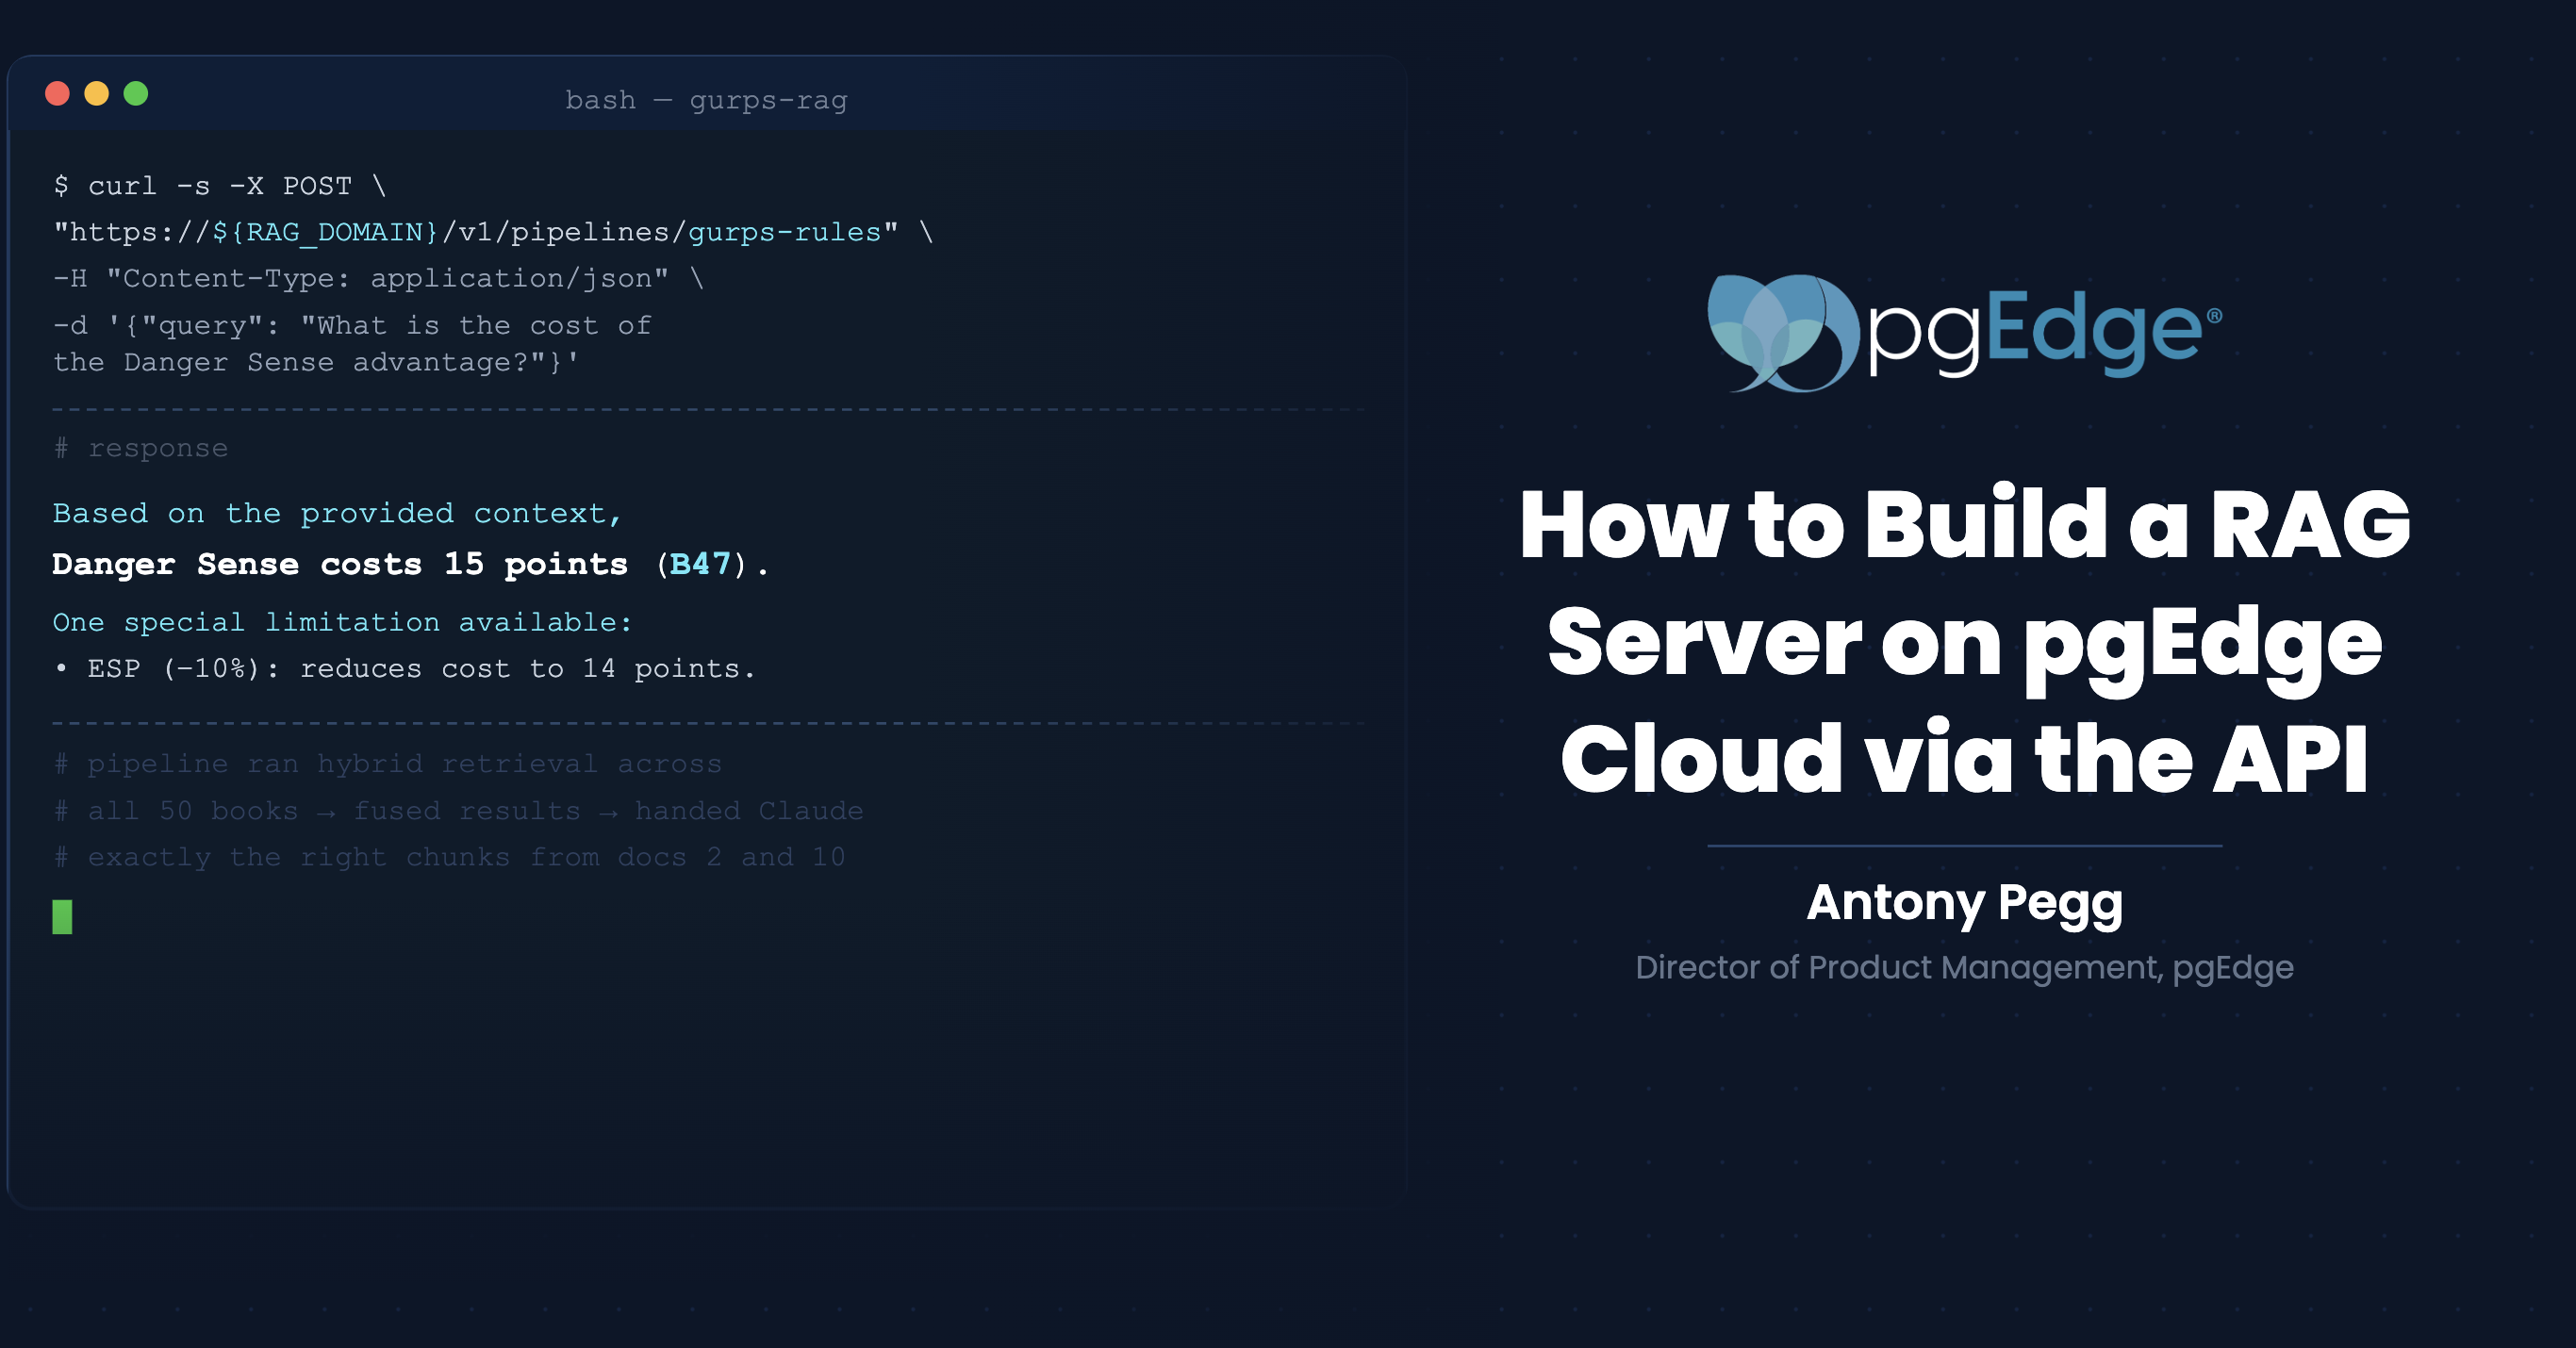The image size is (2576, 1348).
Task: Click the B47 page reference
Action: (x=700, y=565)
